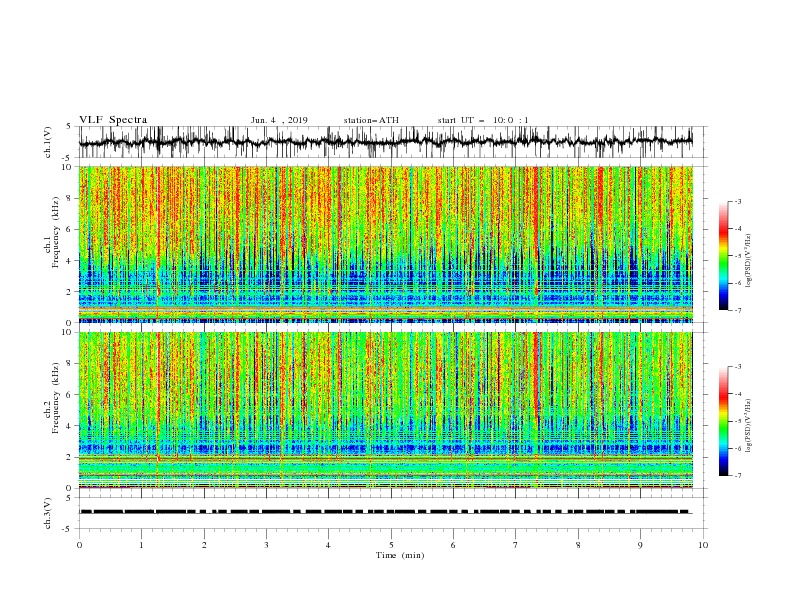Click time axis tick label "9"

pos(640,545)
